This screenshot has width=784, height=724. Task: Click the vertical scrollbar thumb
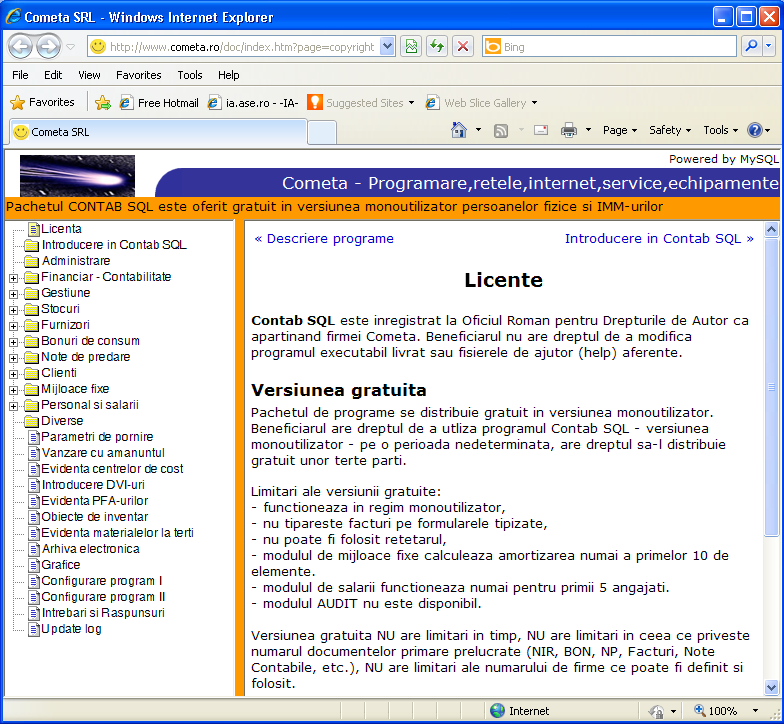772,387
